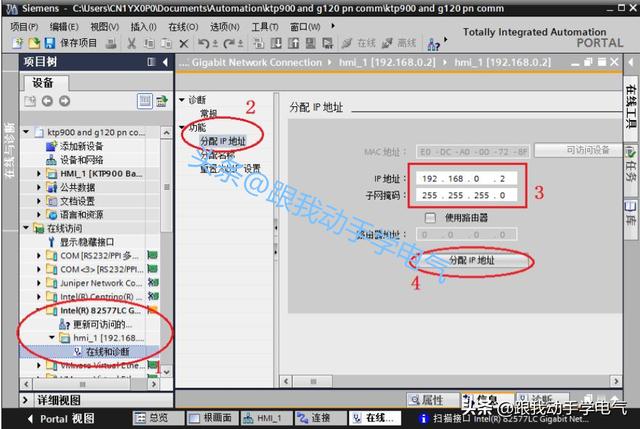Collapse the hmi_1 [192.168... tree node
Screen dimensions: 640x429
click(x=52, y=338)
